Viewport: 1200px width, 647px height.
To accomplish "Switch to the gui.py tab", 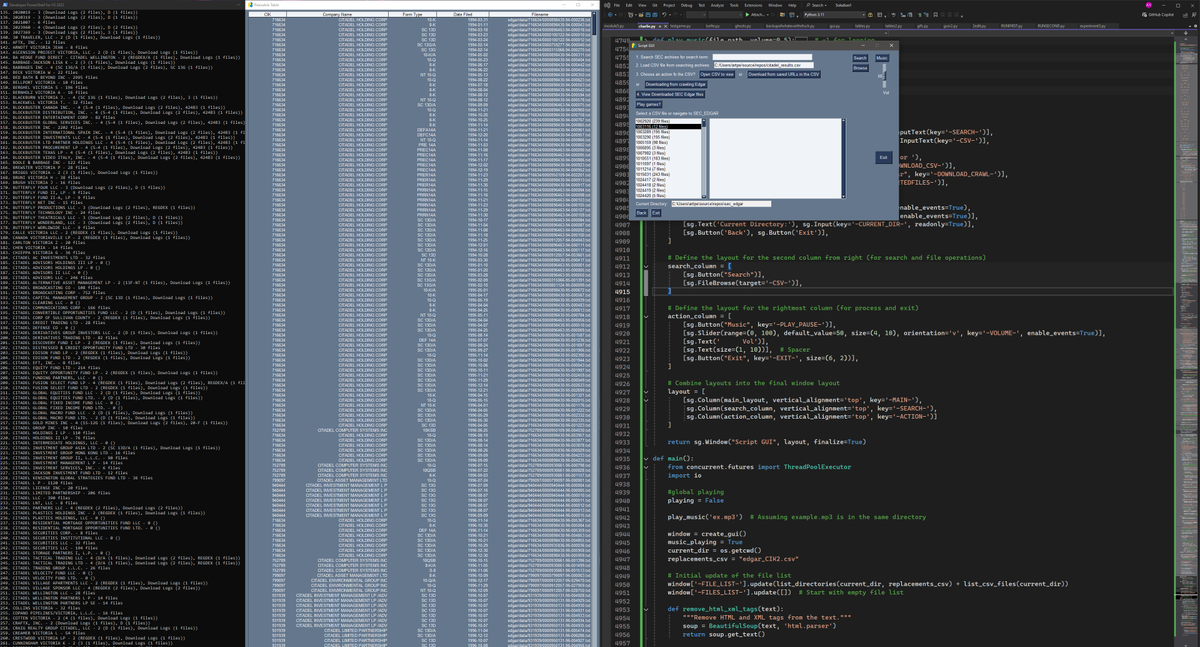I will pos(835,25).
